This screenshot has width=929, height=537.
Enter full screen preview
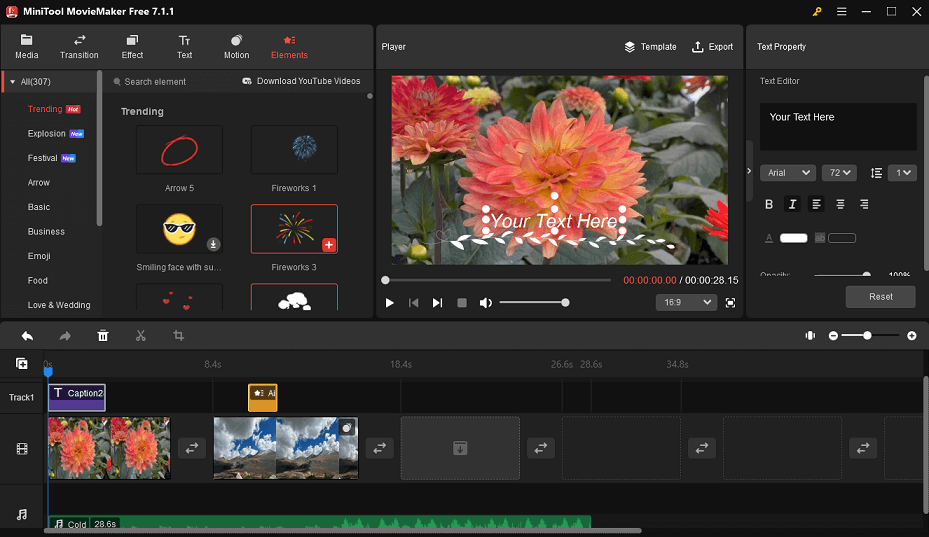[731, 303]
